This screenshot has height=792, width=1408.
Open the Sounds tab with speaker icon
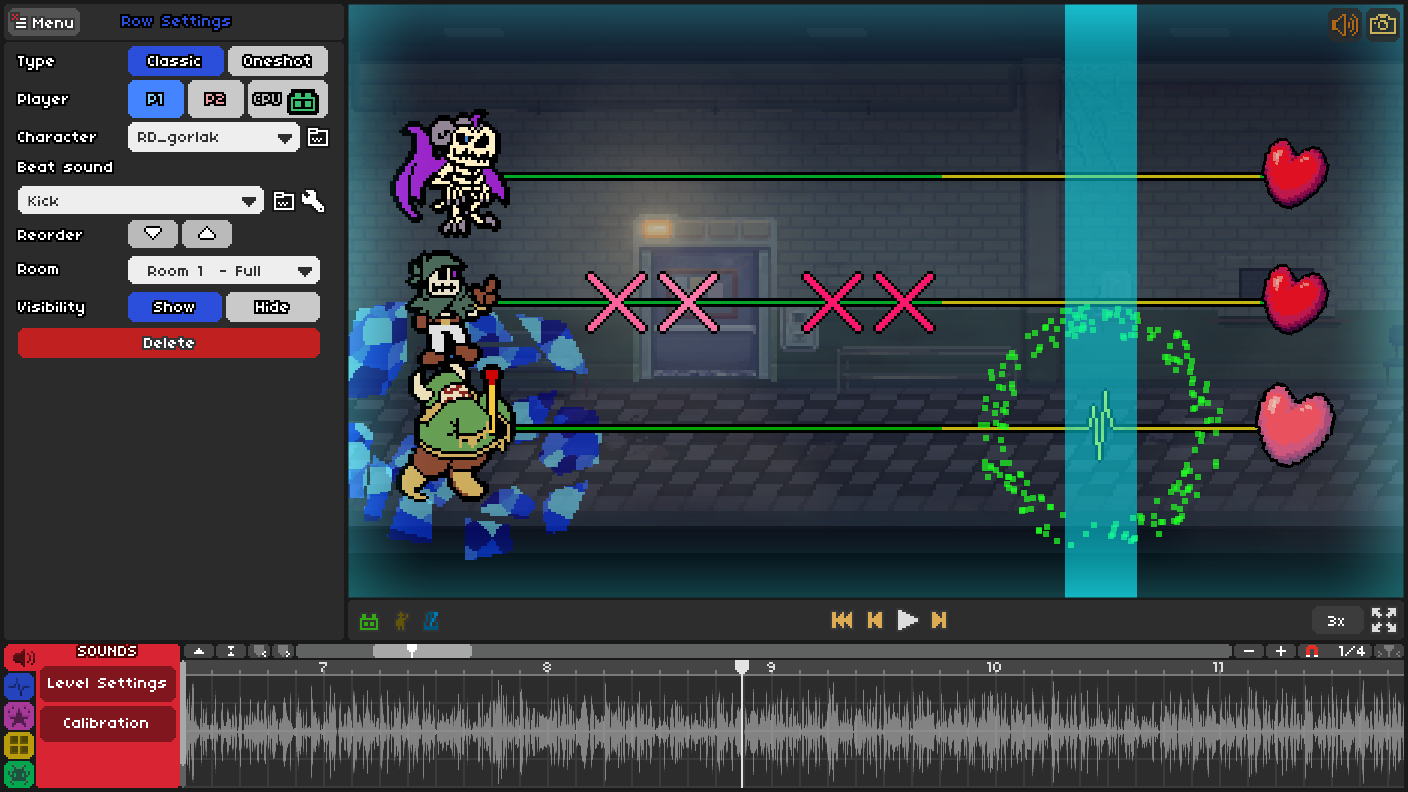19,657
